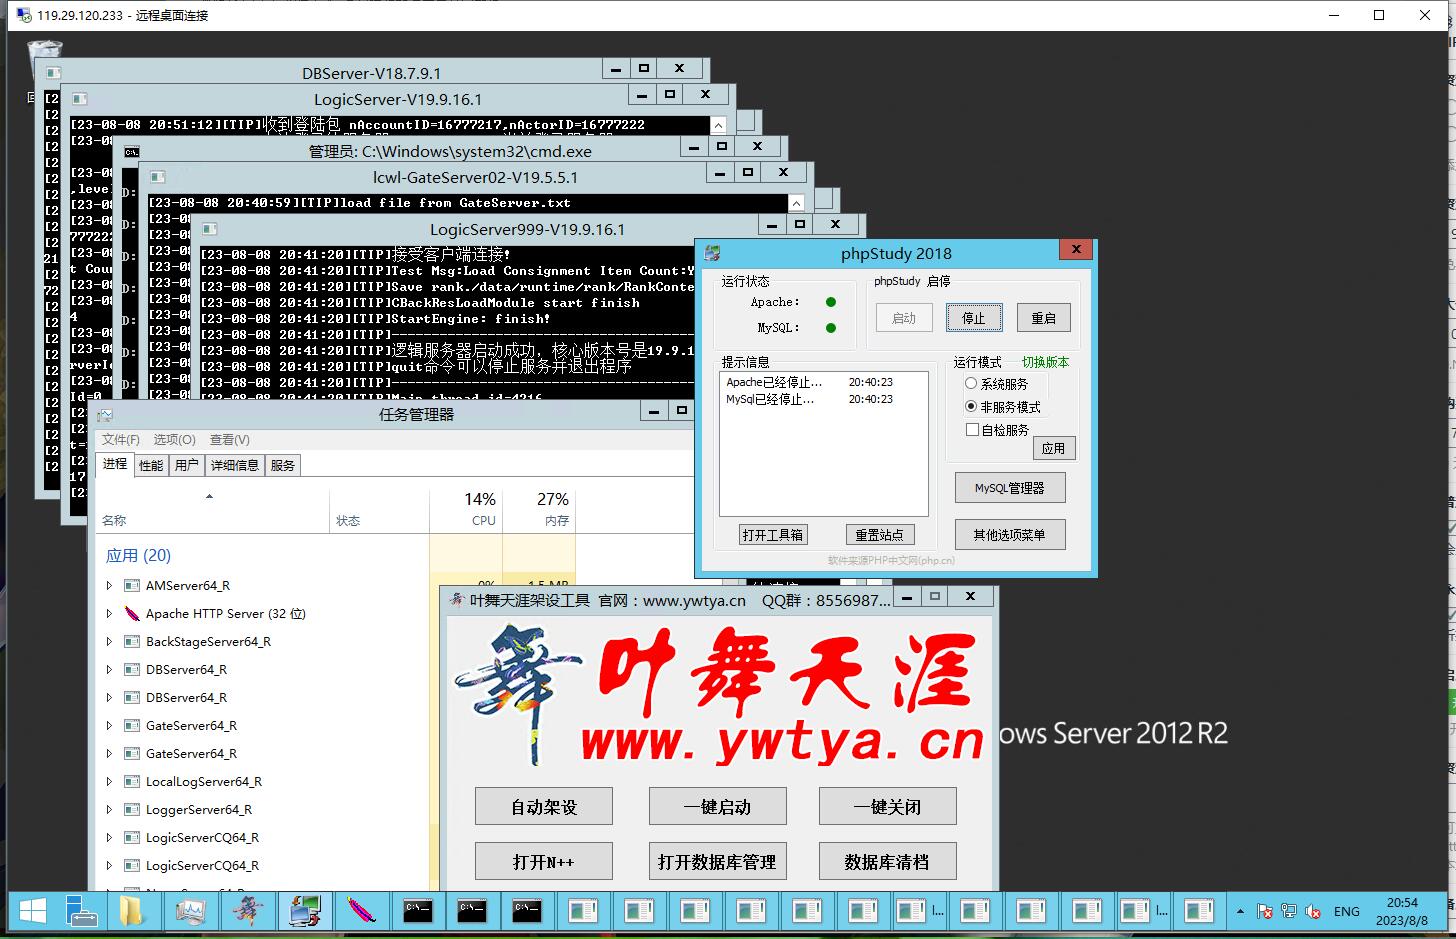
Task: Switch to the 性能 tab
Action: pyautogui.click(x=151, y=465)
